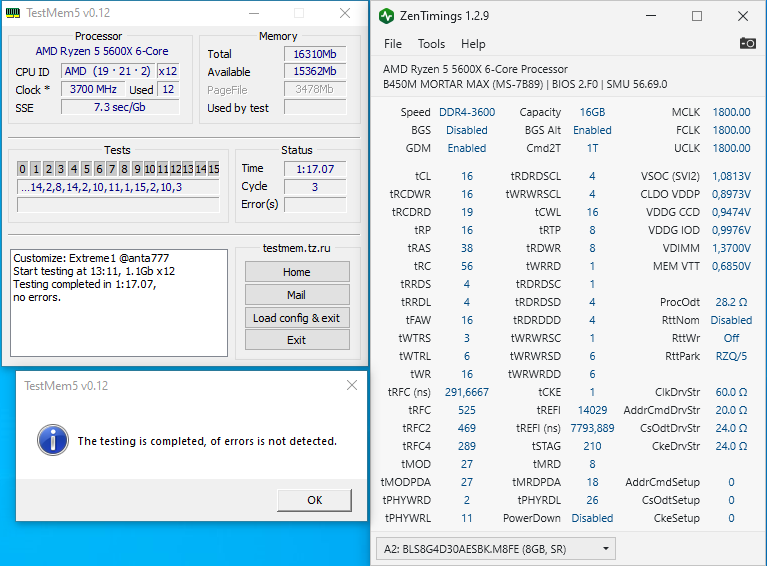
Task: Click the tRCDRD value 19
Action: coord(467,212)
